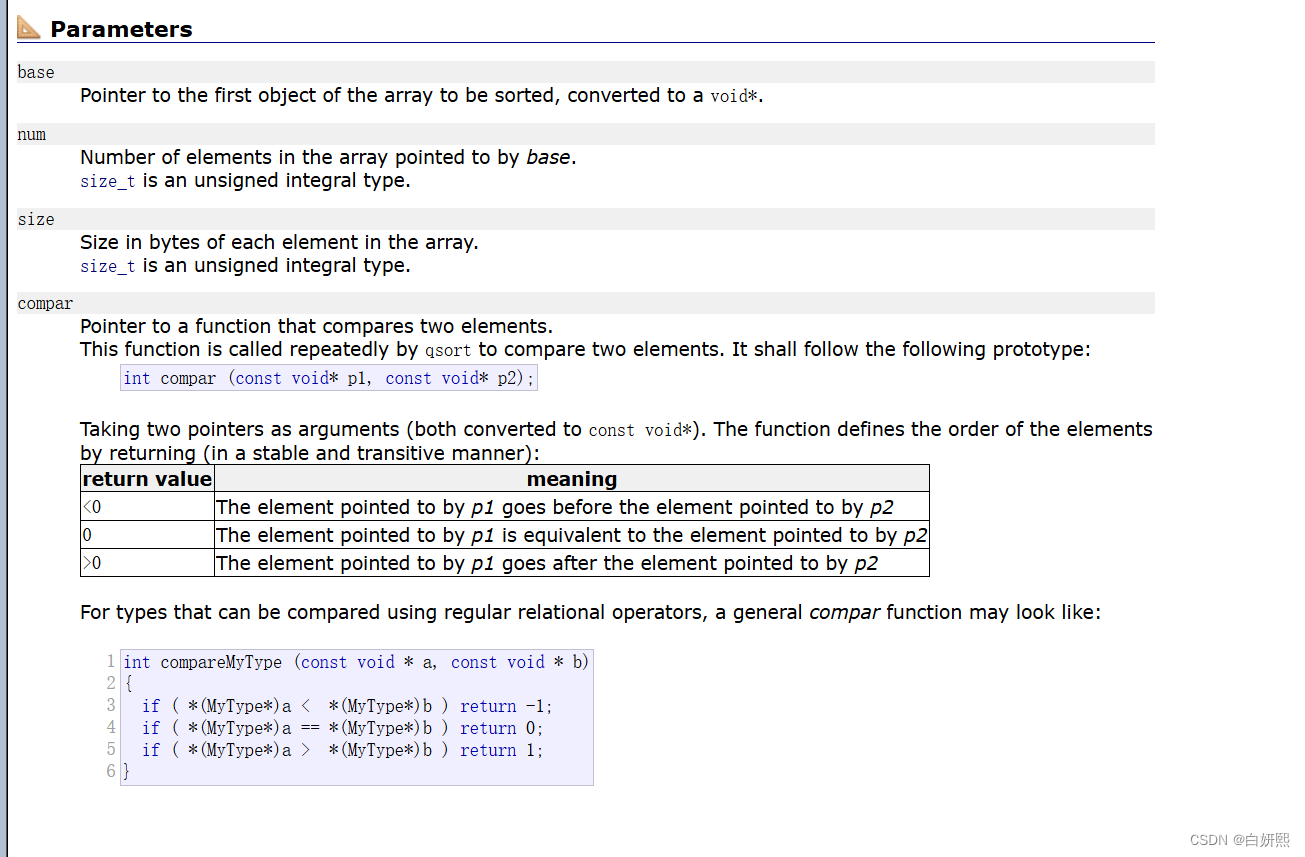Click 'Size in bytes of each element' text
The width and height of the screenshot is (1305, 857).
coord(279,242)
